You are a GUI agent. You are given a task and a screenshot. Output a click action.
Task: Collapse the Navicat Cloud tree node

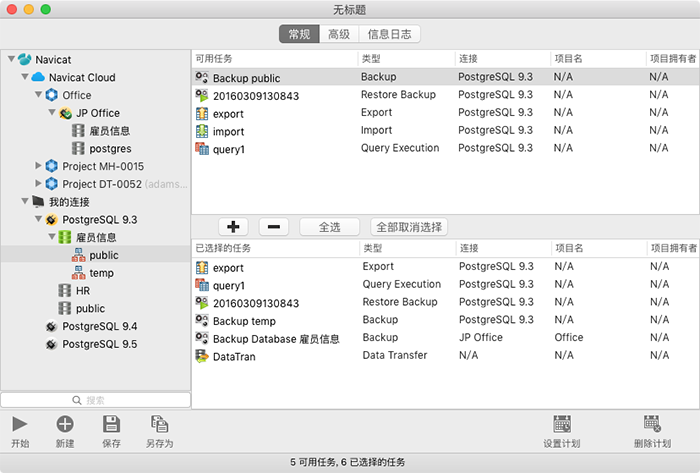[25, 78]
